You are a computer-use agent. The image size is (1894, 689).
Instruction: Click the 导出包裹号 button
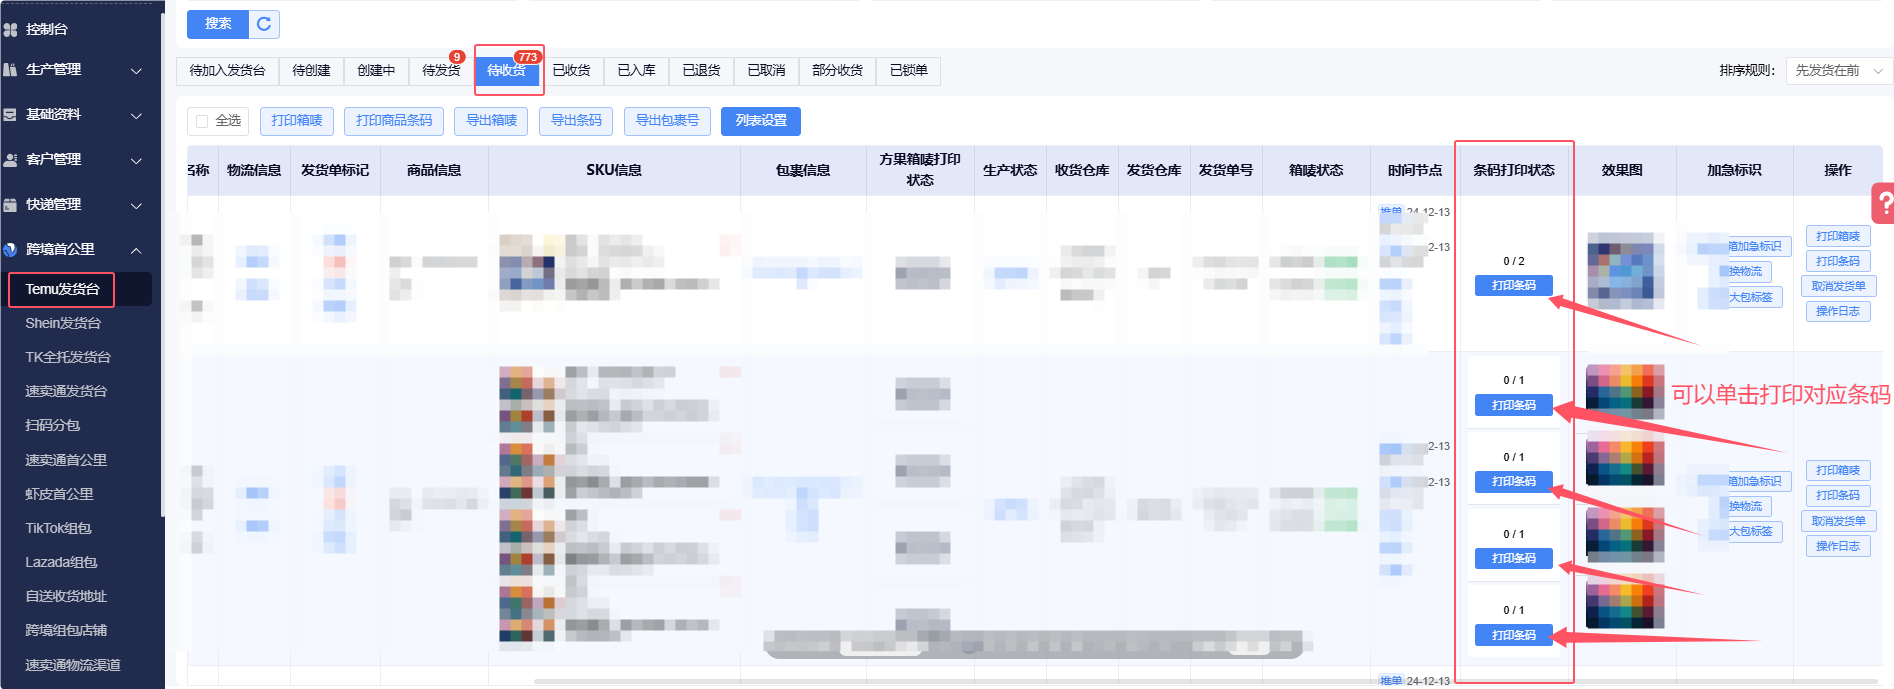(x=667, y=121)
